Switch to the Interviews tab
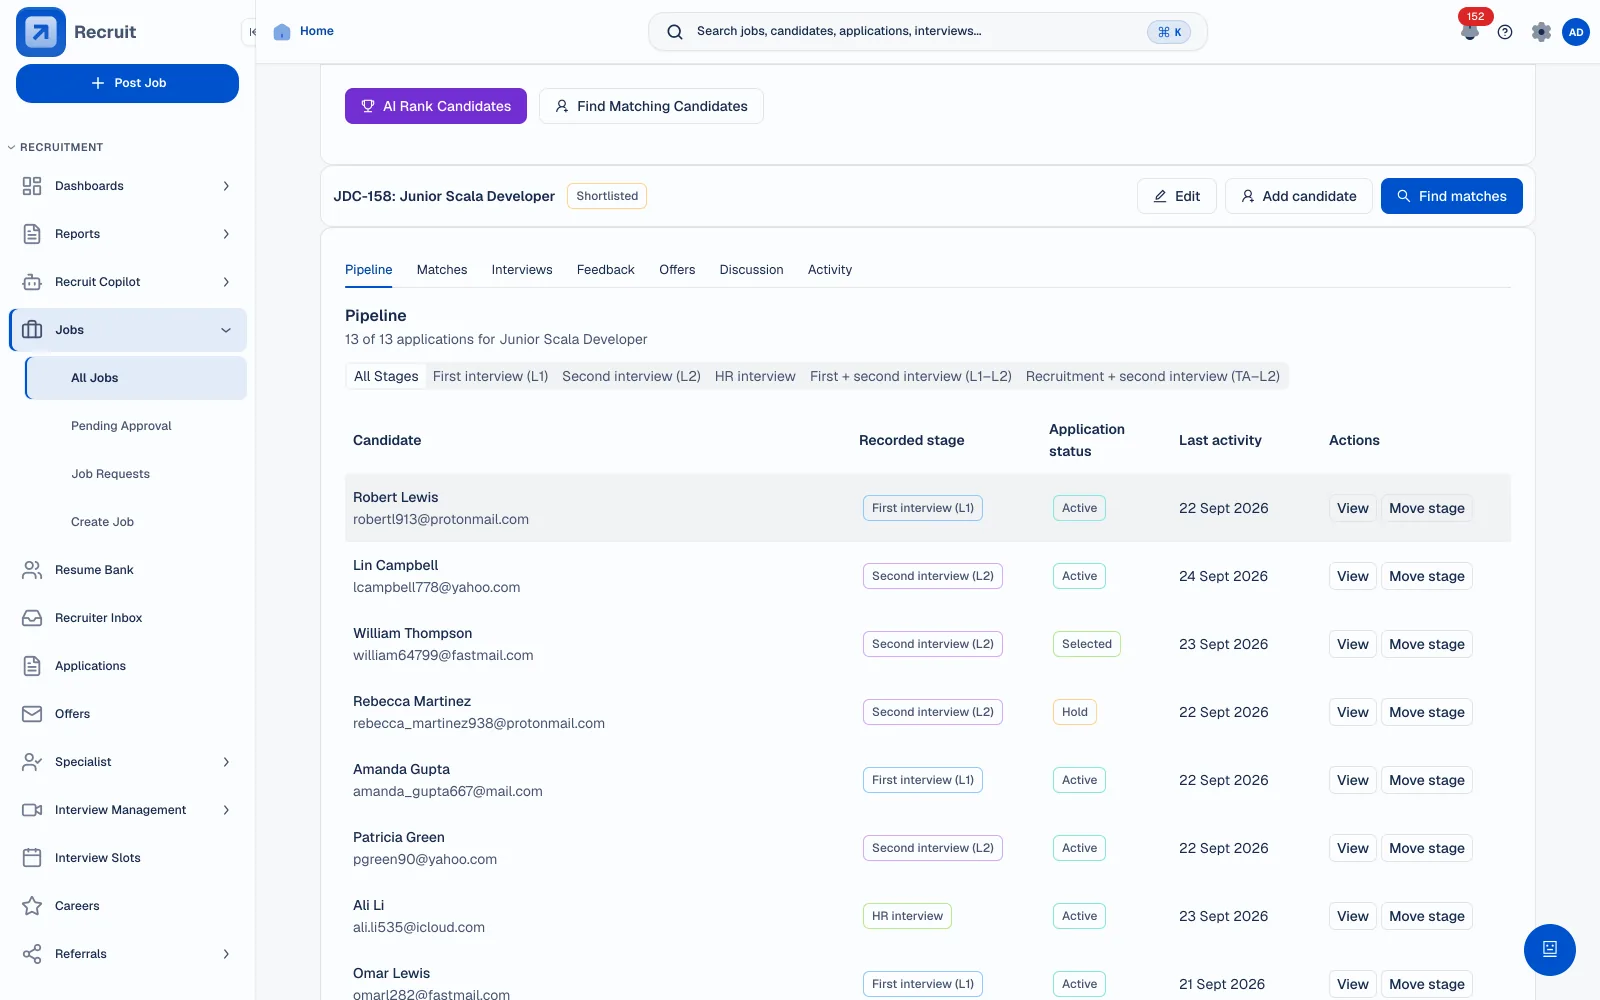 (x=522, y=270)
